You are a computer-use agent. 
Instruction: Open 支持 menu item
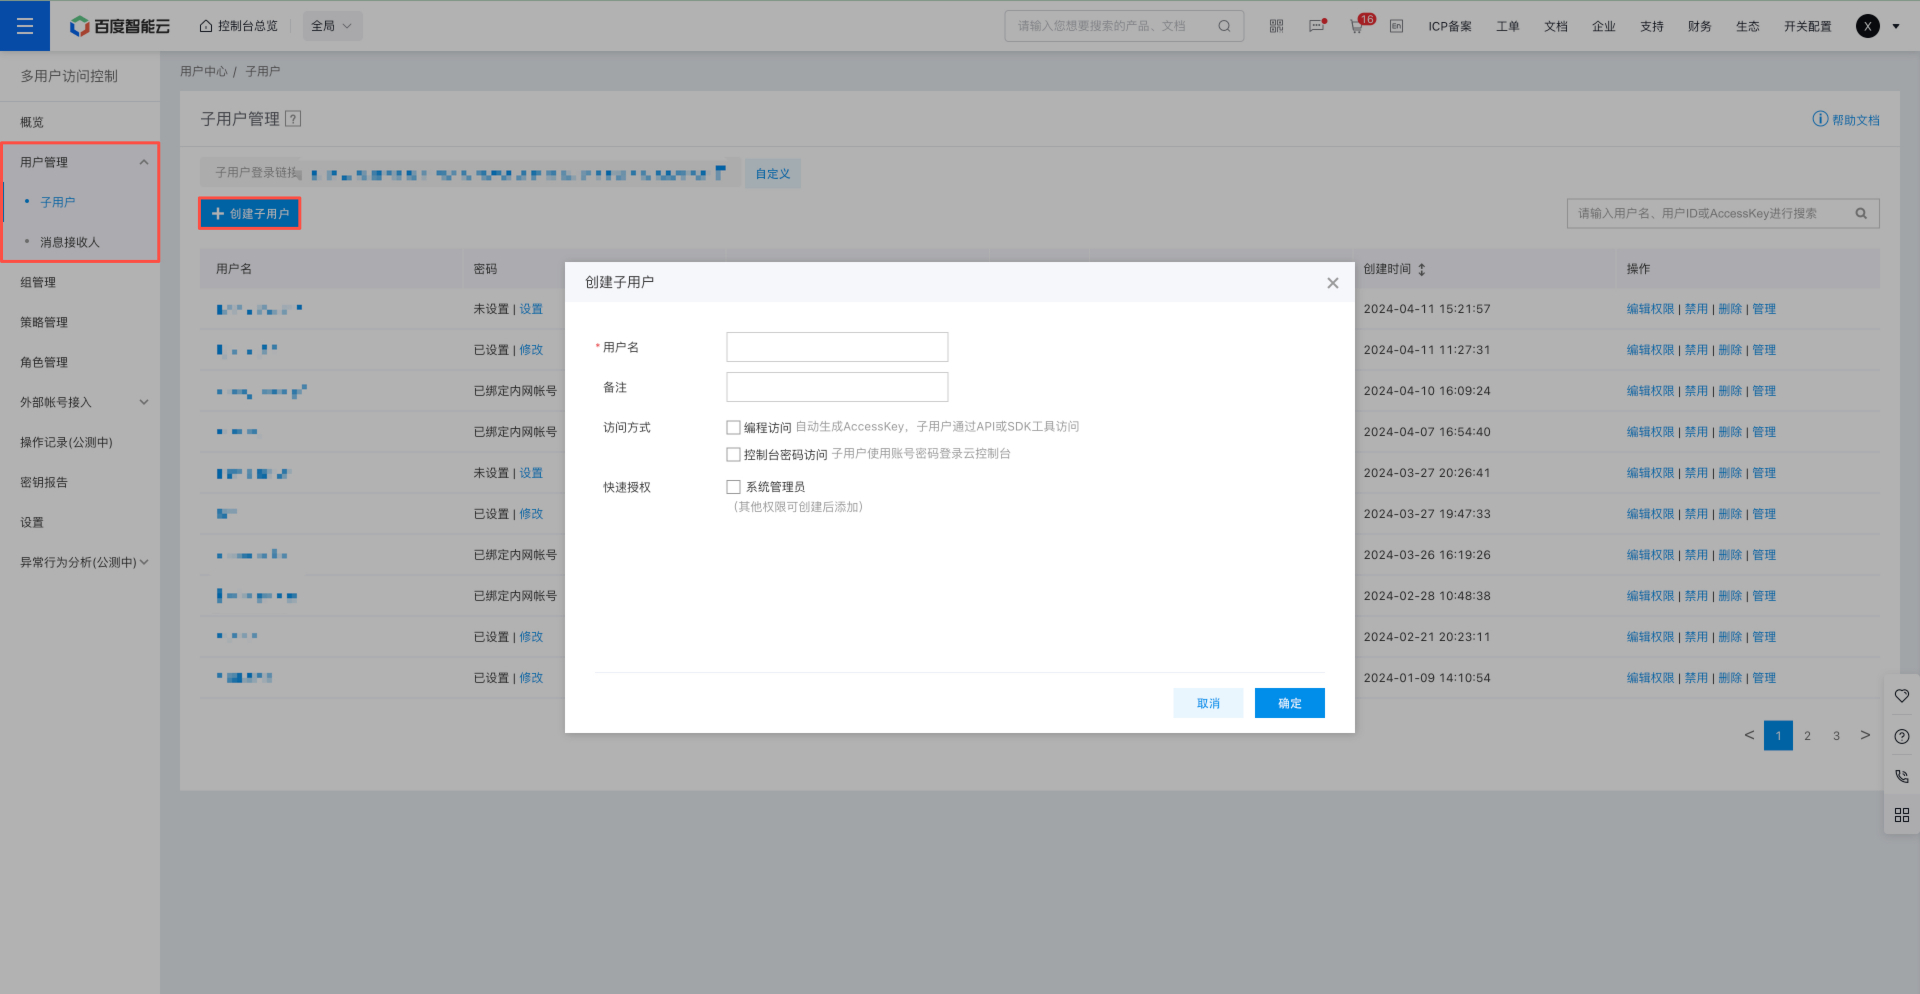pos(1652,26)
